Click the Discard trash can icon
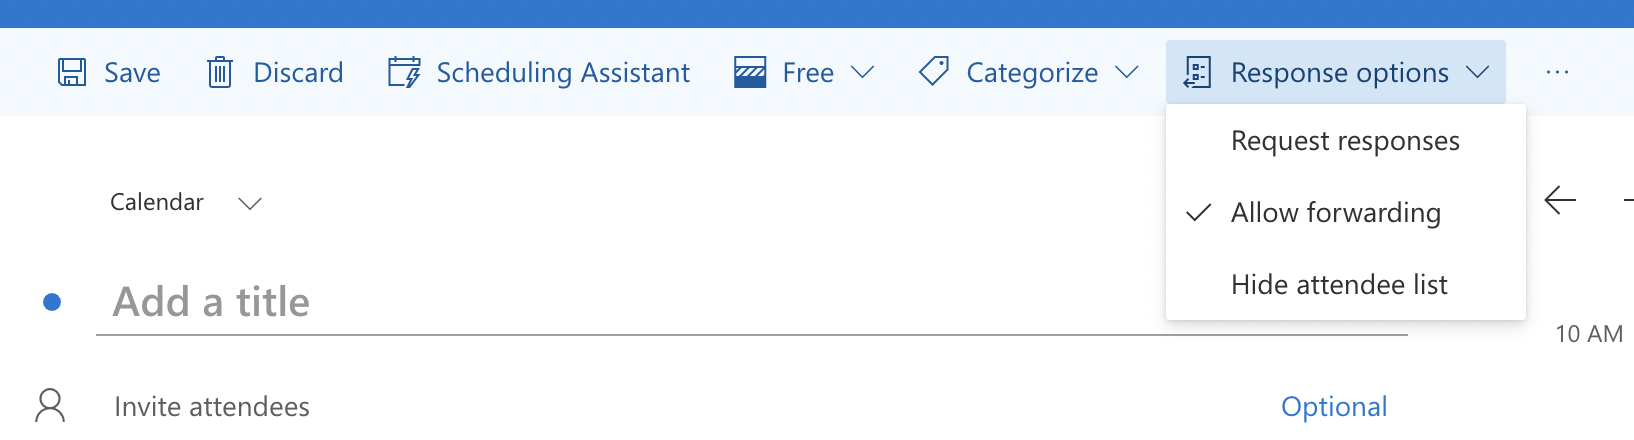Image resolution: width=1634 pixels, height=440 pixels. [219, 73]
